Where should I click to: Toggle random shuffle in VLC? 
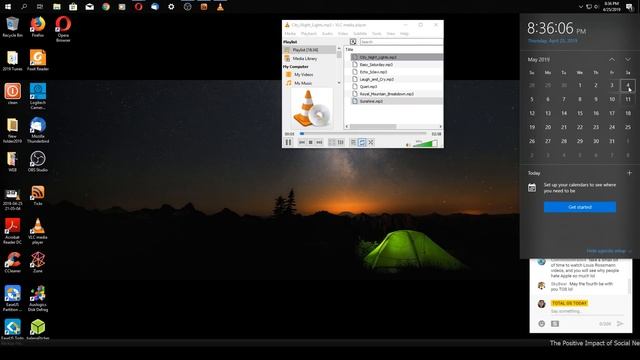click(371, 142)
